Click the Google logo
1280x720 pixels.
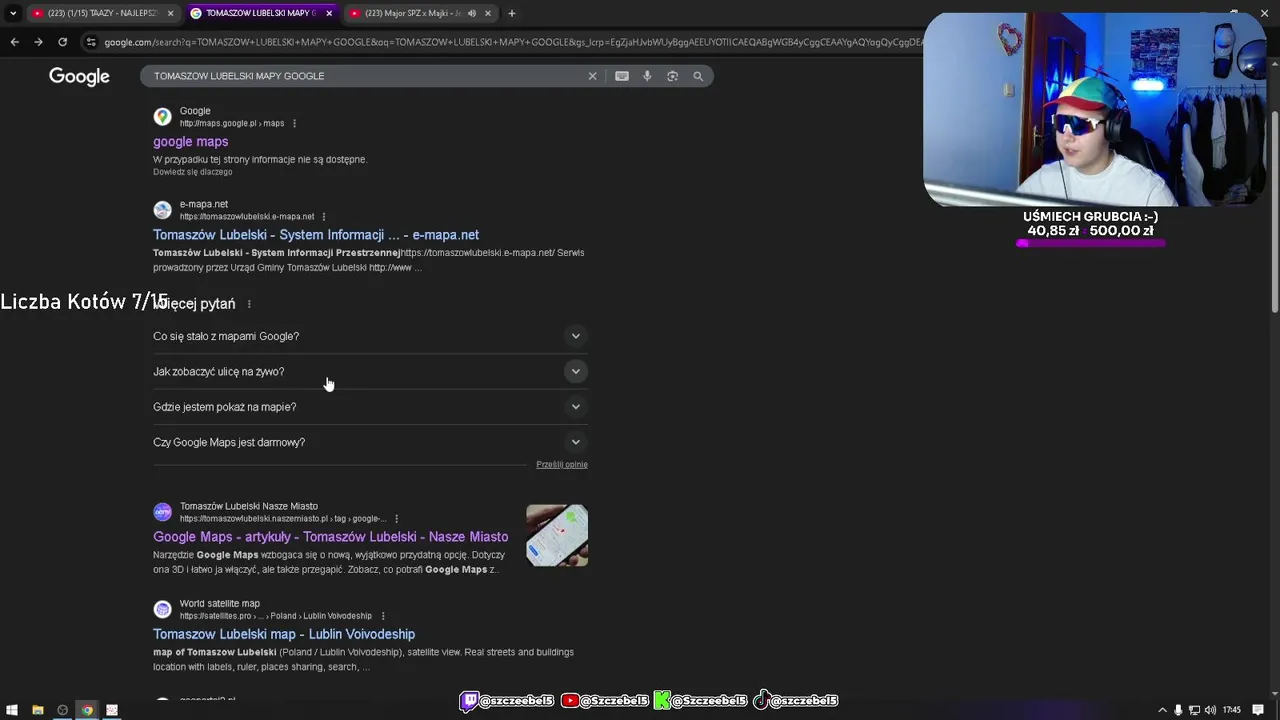click(79, 77)
